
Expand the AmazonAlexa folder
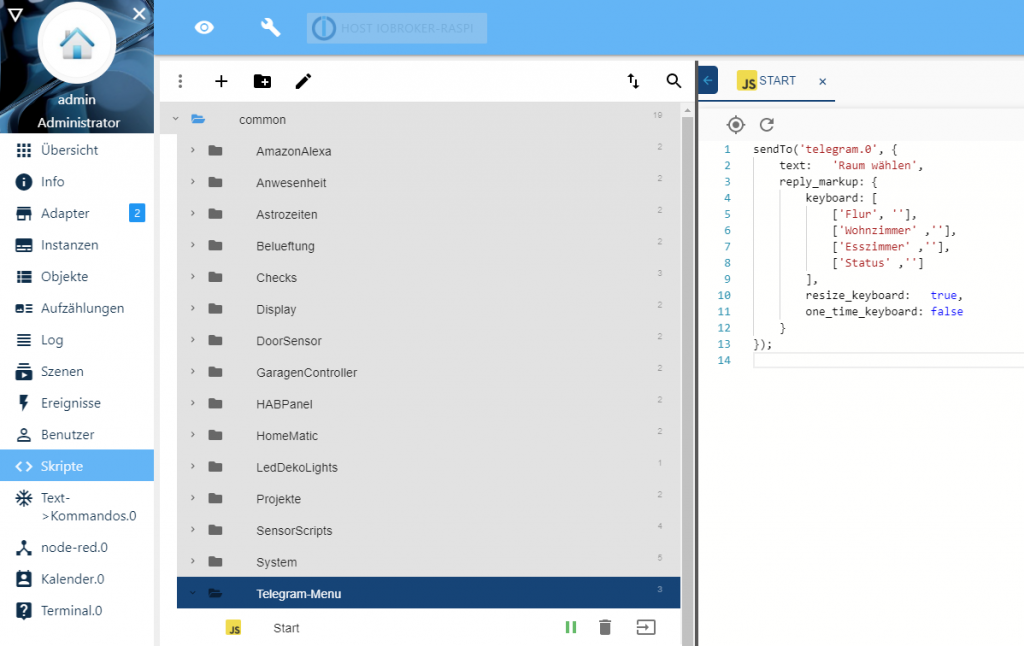192,151
